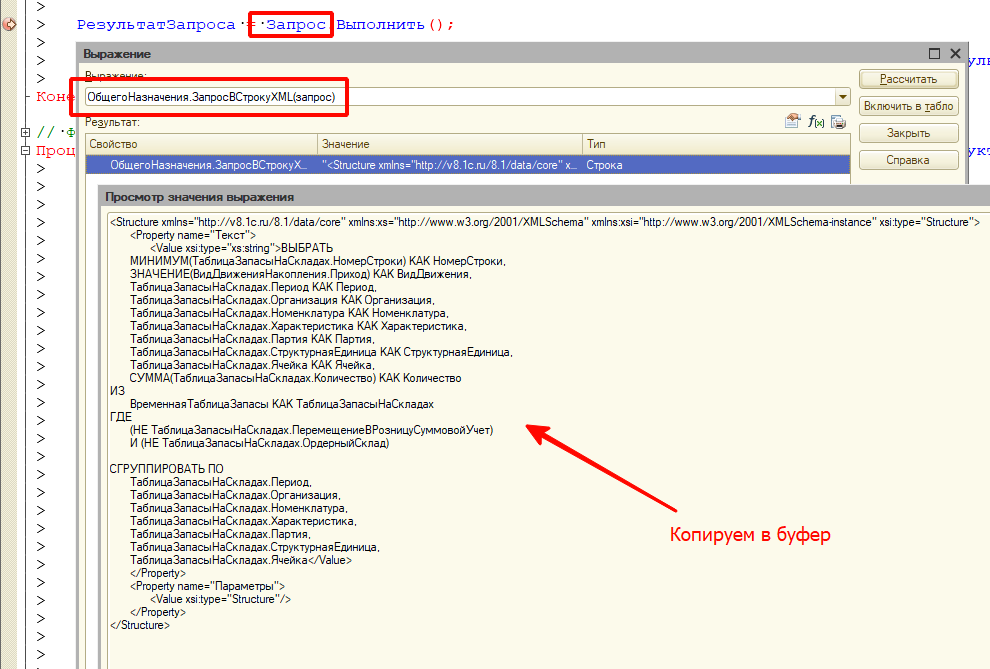Close the Выражение dialog with the X

coord(955,54)
